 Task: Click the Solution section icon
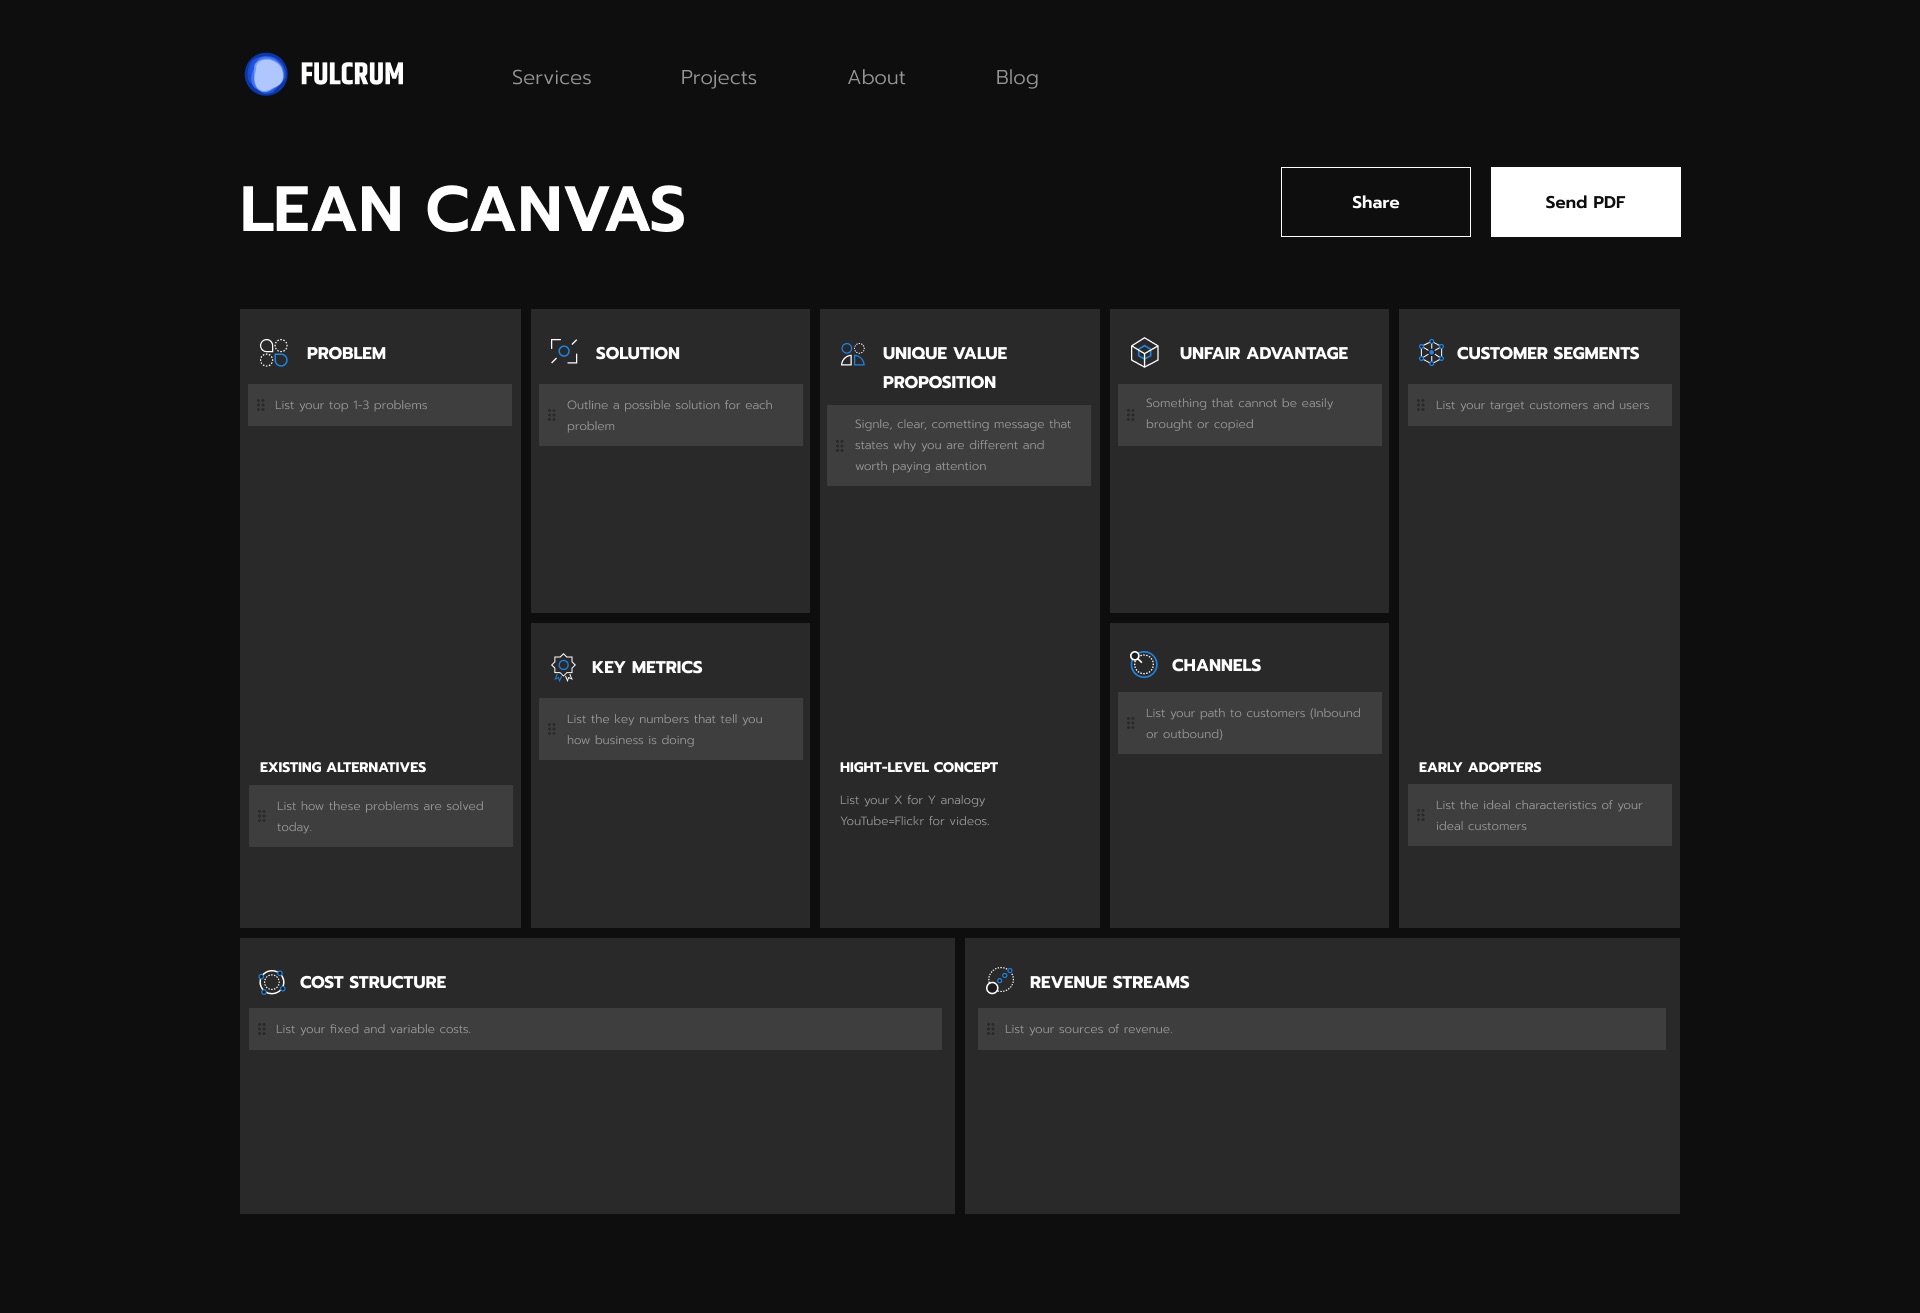tap(563, 352)
